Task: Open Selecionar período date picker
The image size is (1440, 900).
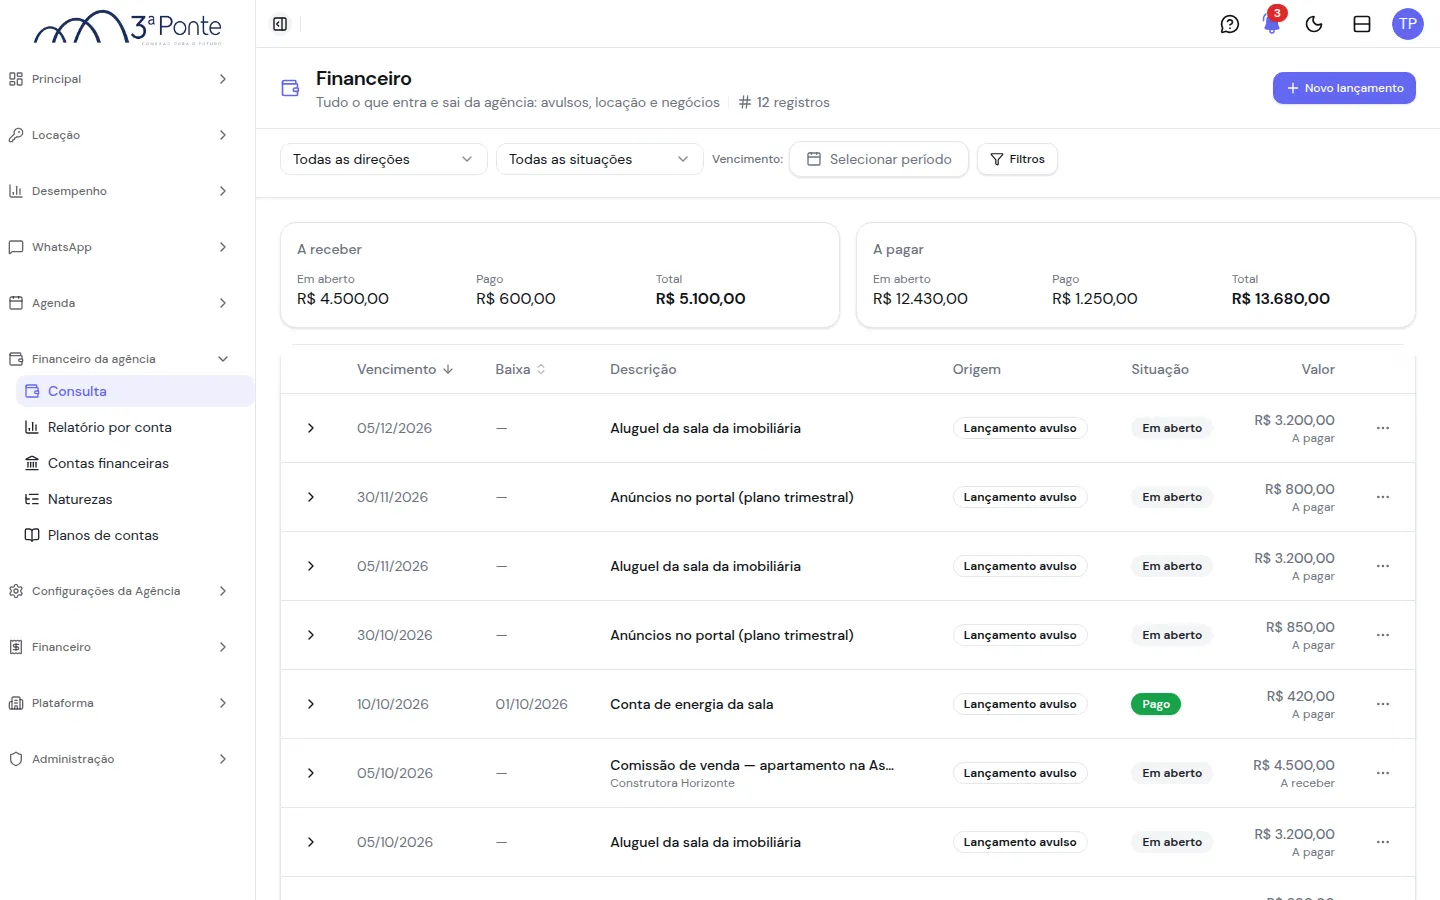Action: (879, 159)
